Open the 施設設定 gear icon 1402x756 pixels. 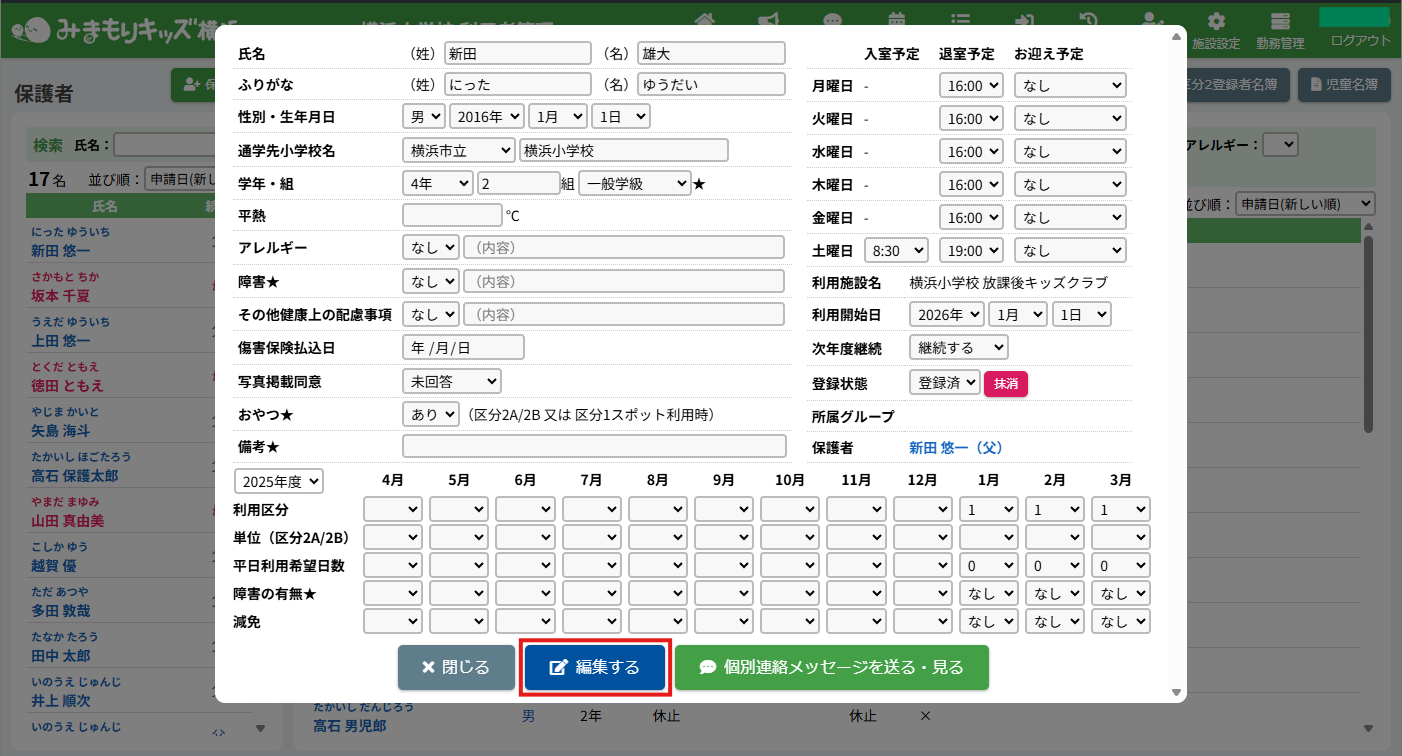[x=1216, y=21]
